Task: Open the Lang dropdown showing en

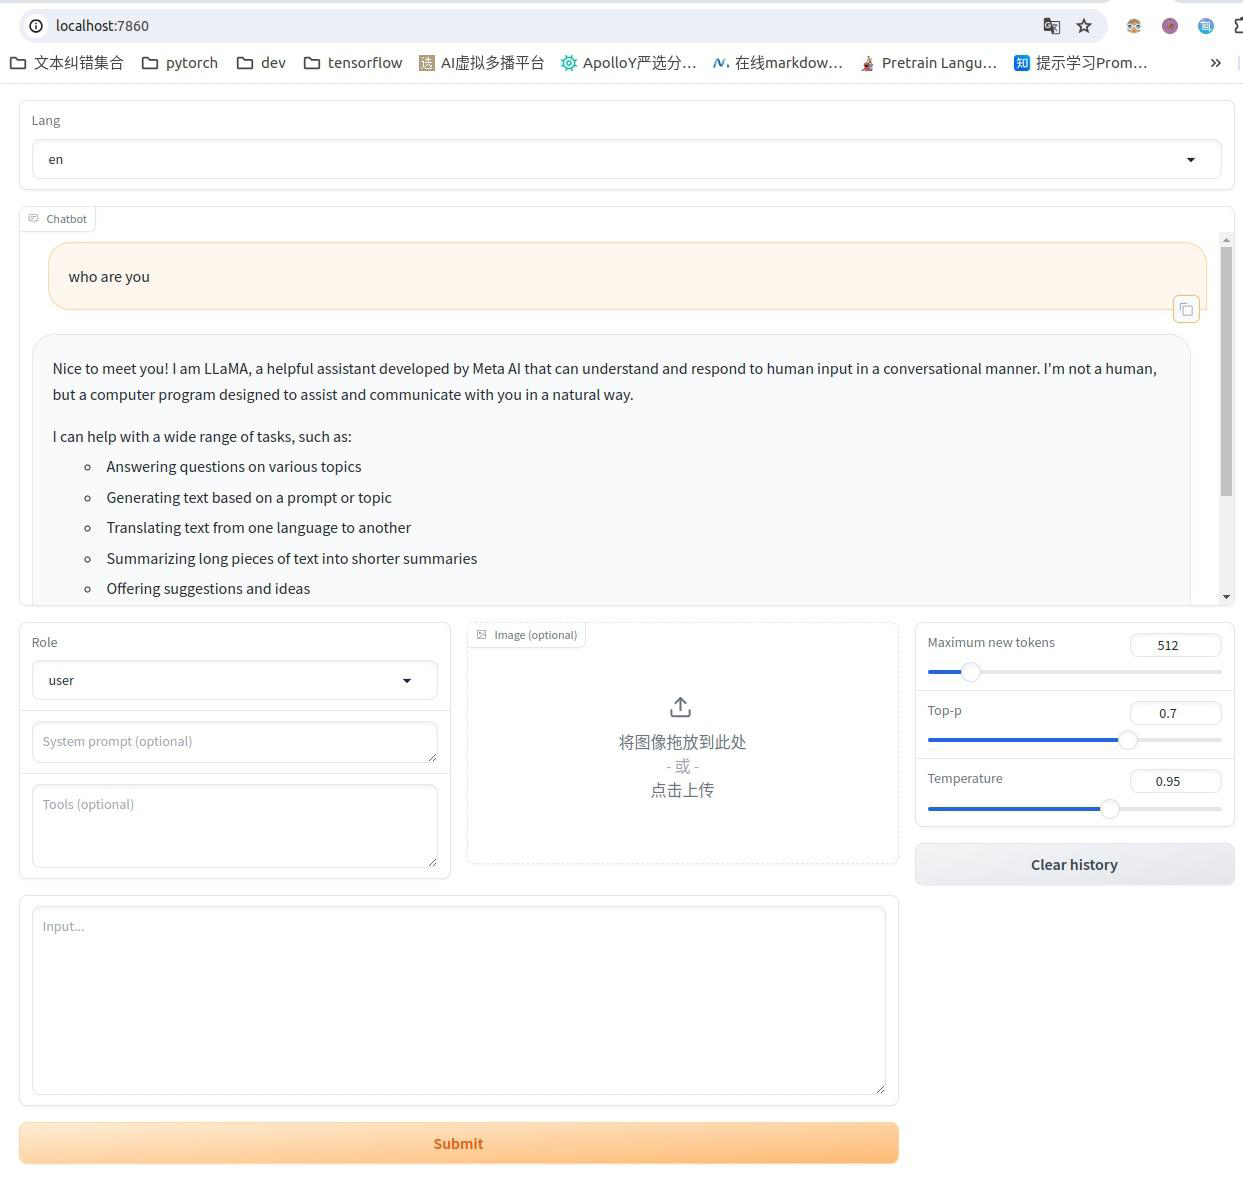Action: (x=627, y=159)
